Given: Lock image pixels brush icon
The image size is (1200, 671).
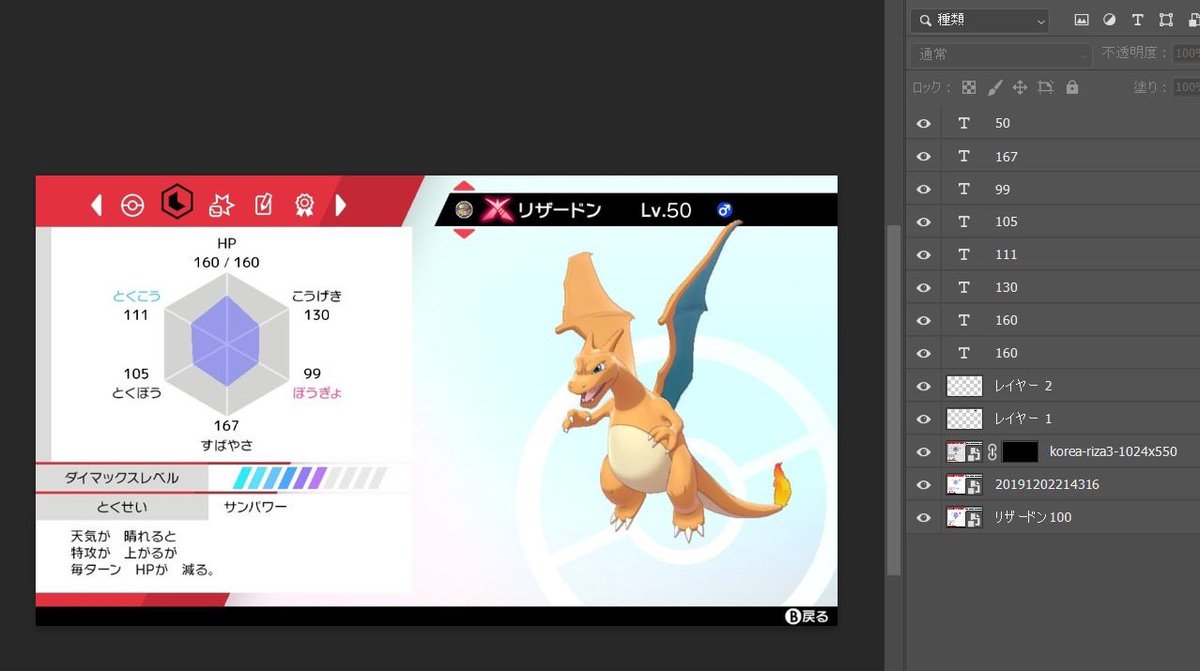Looking at the screenshot, I should pos(994,87).
